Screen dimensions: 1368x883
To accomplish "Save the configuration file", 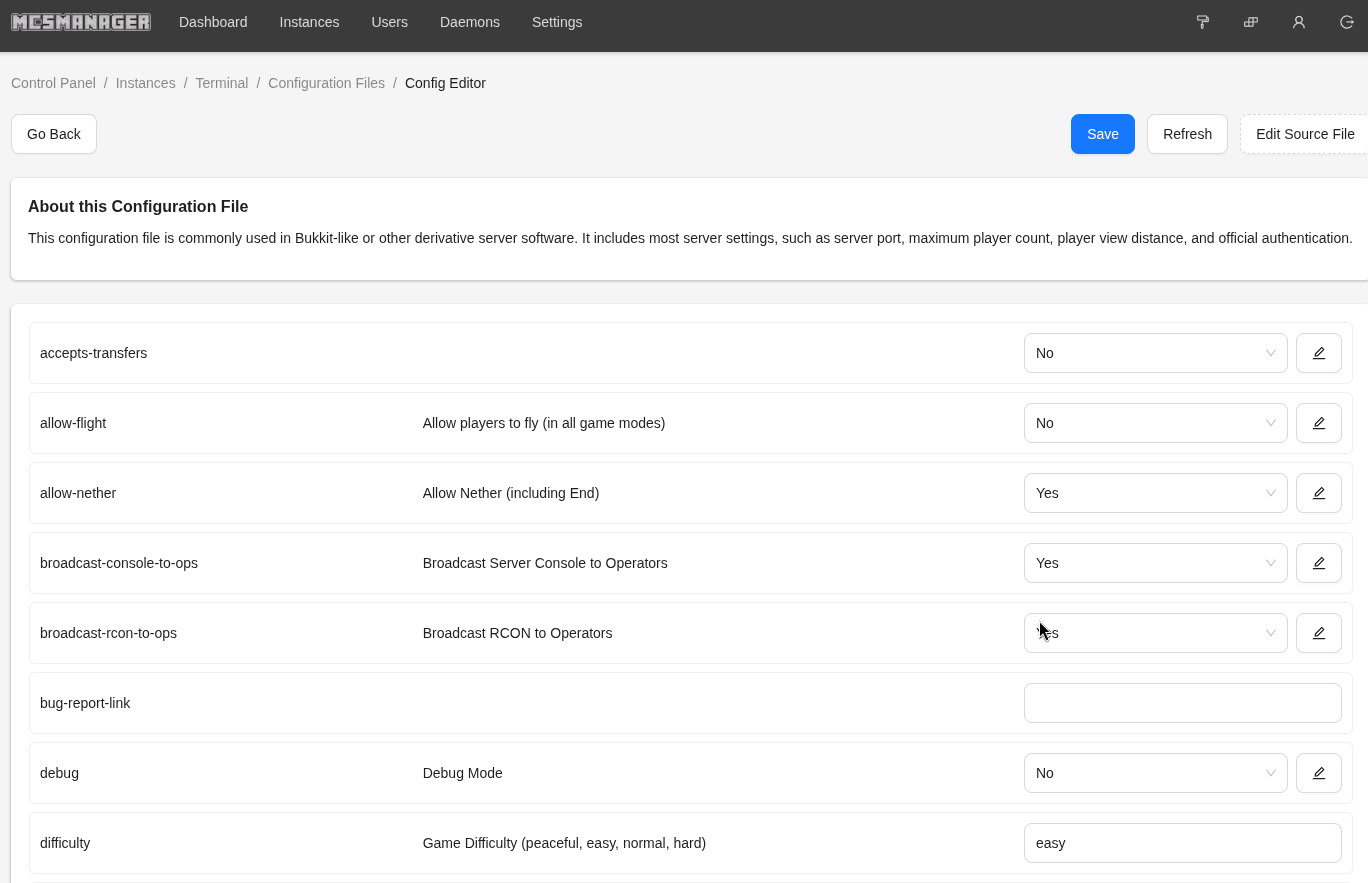I will point(1103,134).
